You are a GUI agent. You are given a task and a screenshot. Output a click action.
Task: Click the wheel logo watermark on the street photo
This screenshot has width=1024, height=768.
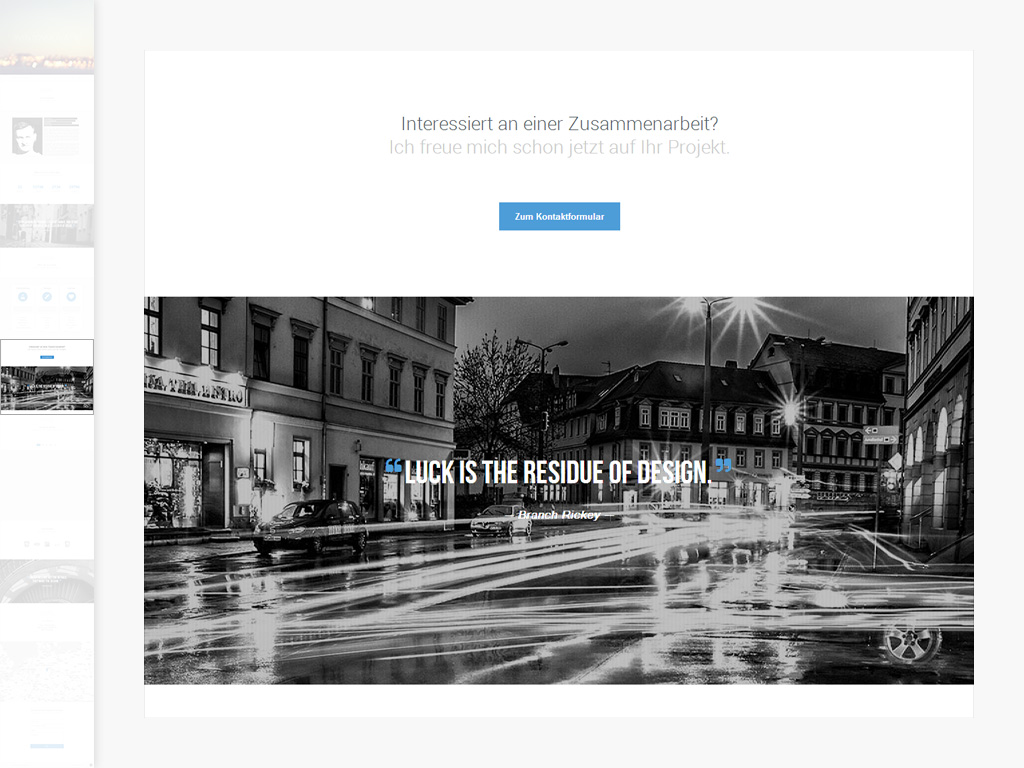point(910,642)
